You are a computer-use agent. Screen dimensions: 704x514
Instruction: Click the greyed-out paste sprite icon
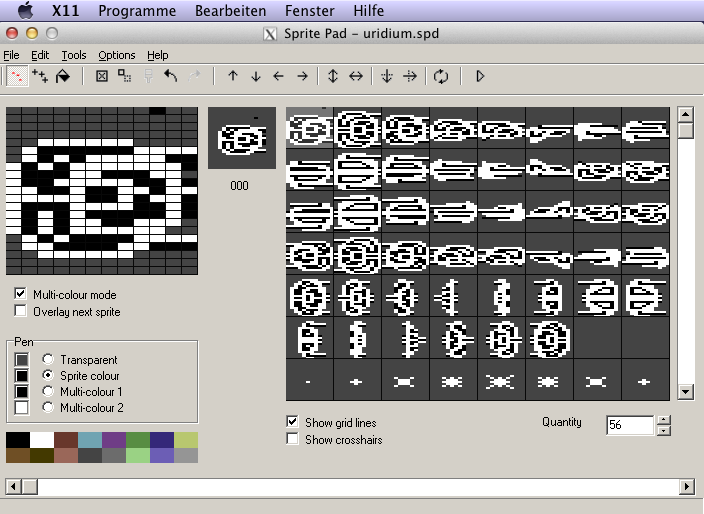click(x=148, y=76)
